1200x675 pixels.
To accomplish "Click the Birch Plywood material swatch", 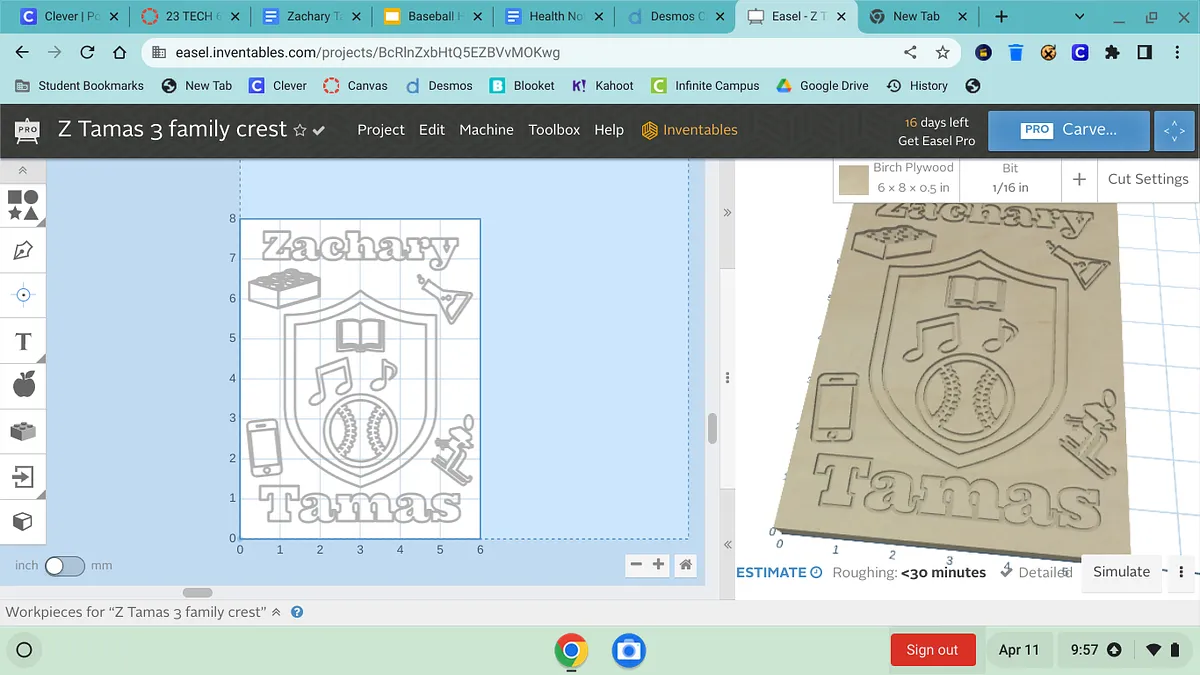I will [853, 179].
